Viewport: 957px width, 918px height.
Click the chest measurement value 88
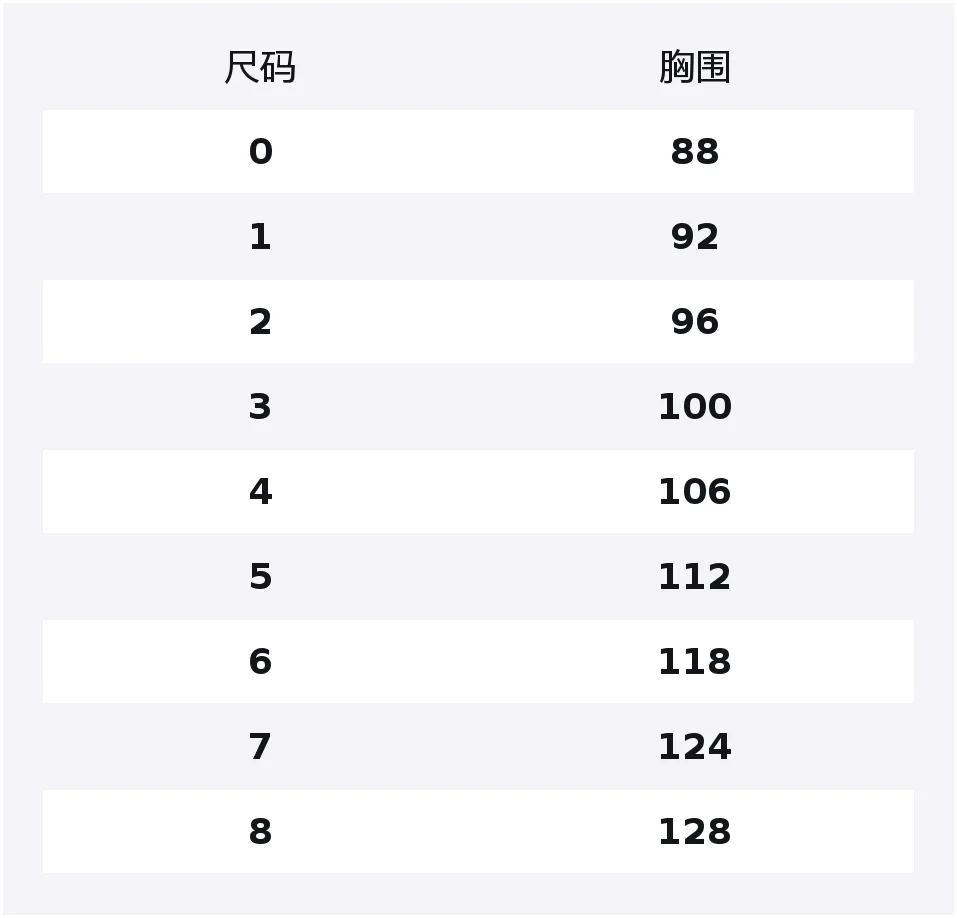[695, 152]
